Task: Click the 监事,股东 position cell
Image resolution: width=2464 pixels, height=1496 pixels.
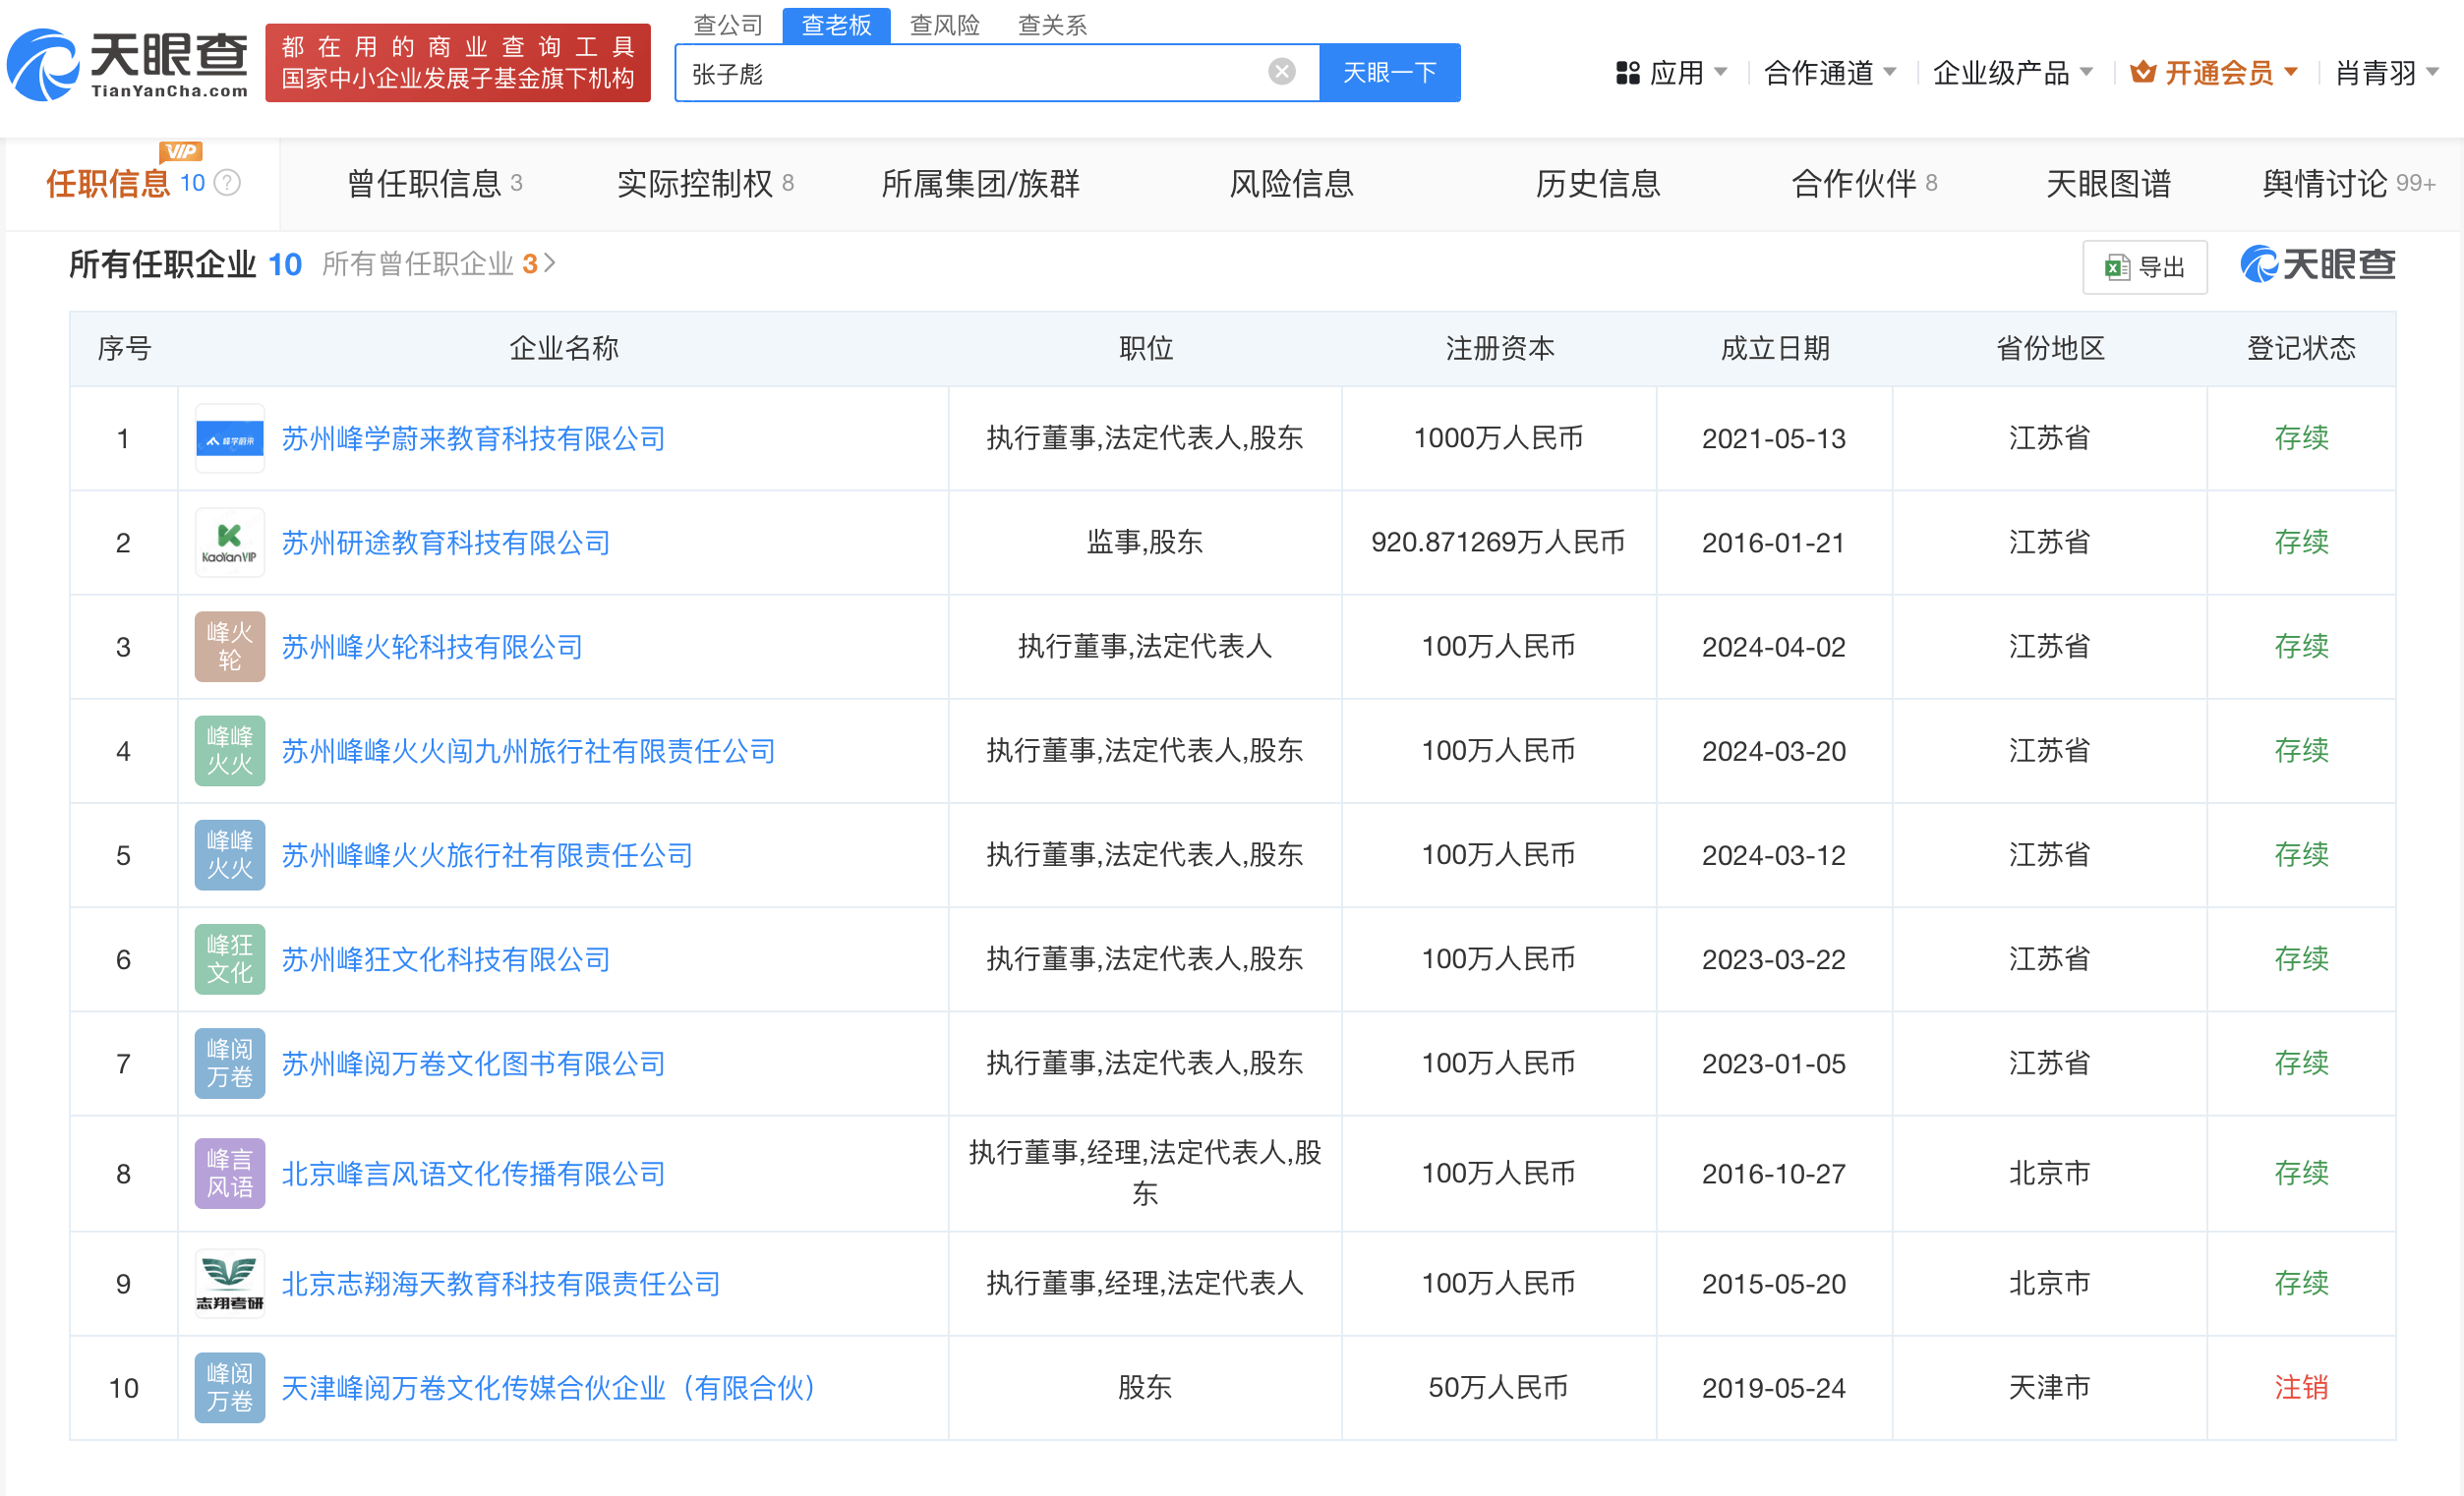Action: 1144,542
